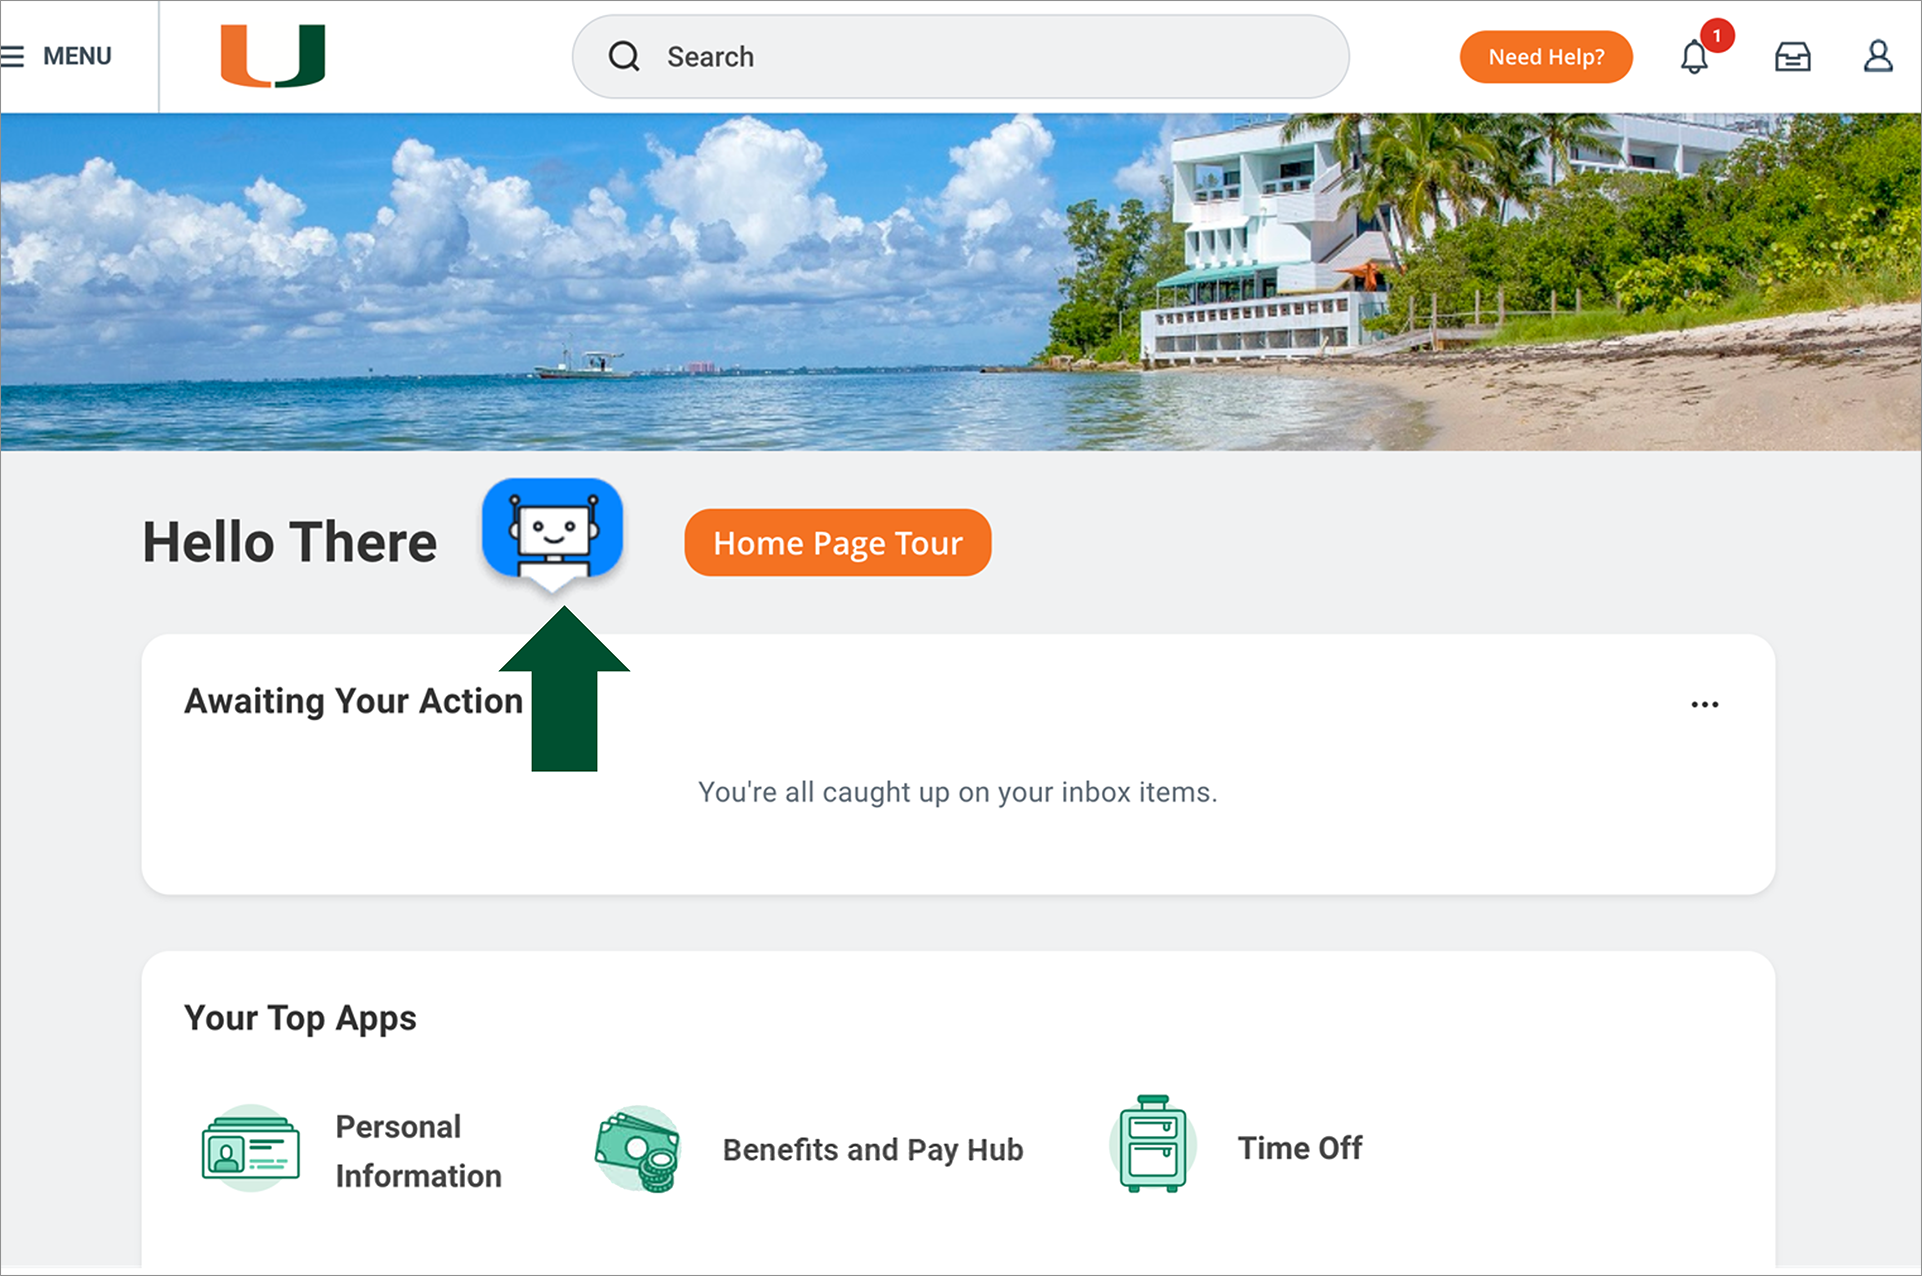This screenshot has width=1922, height=1276.
Task: Open the notifications bell icon
Action: (1694, 57)
